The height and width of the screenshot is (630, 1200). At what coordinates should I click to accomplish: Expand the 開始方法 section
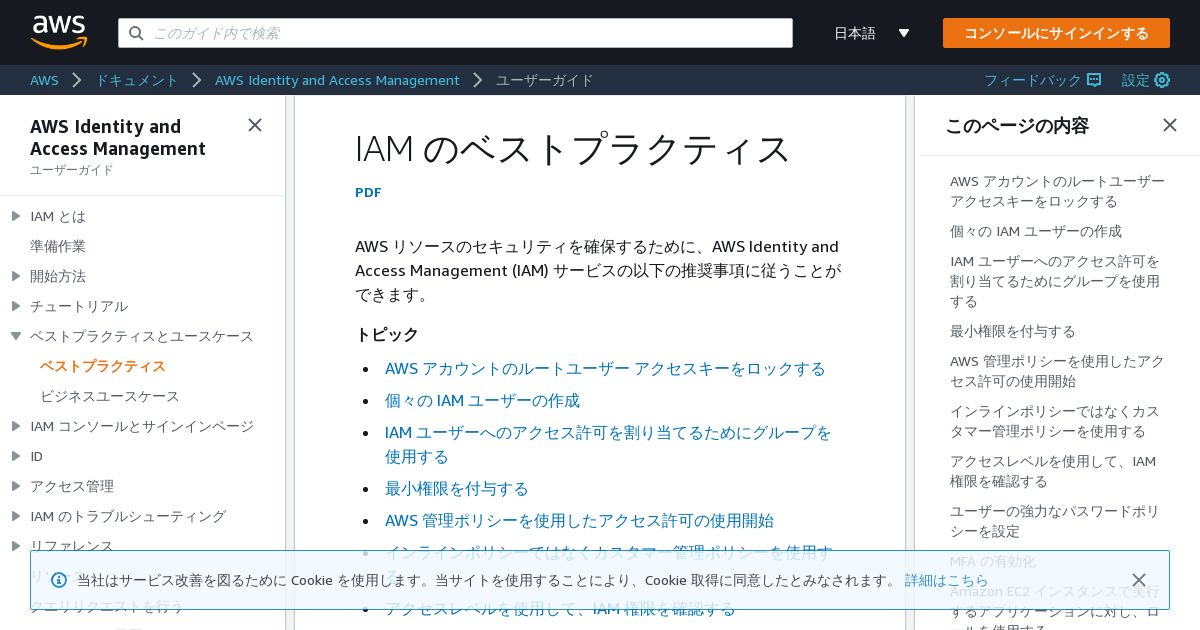(16, 276)
